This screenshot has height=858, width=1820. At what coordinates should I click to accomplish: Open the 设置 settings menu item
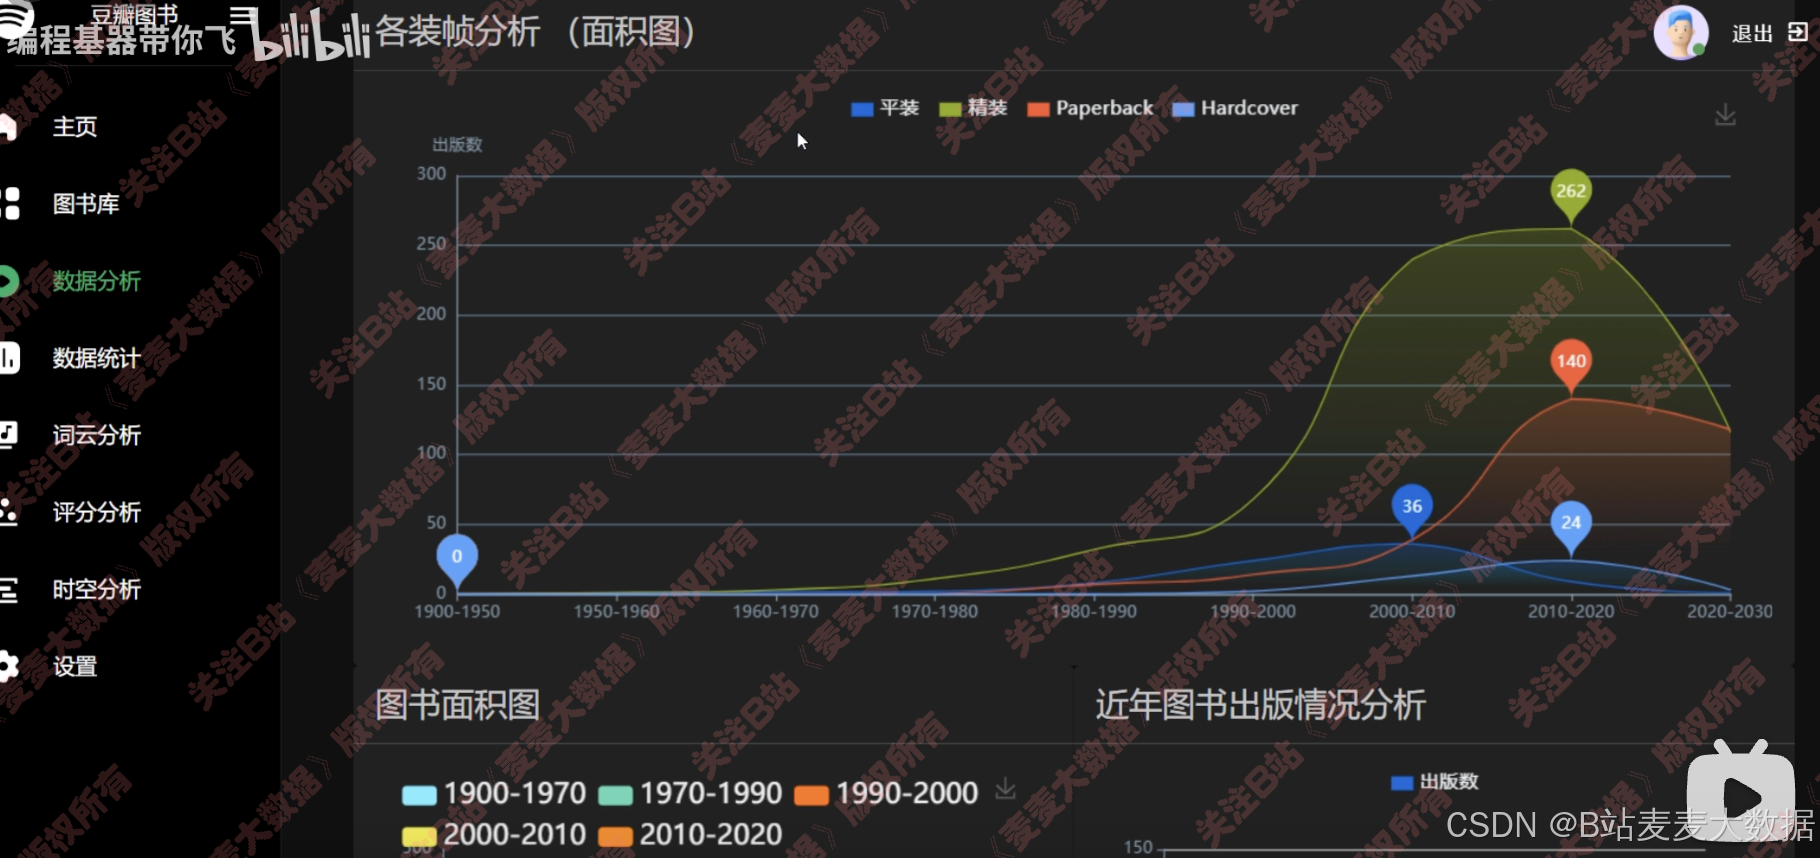coord(75,666)
